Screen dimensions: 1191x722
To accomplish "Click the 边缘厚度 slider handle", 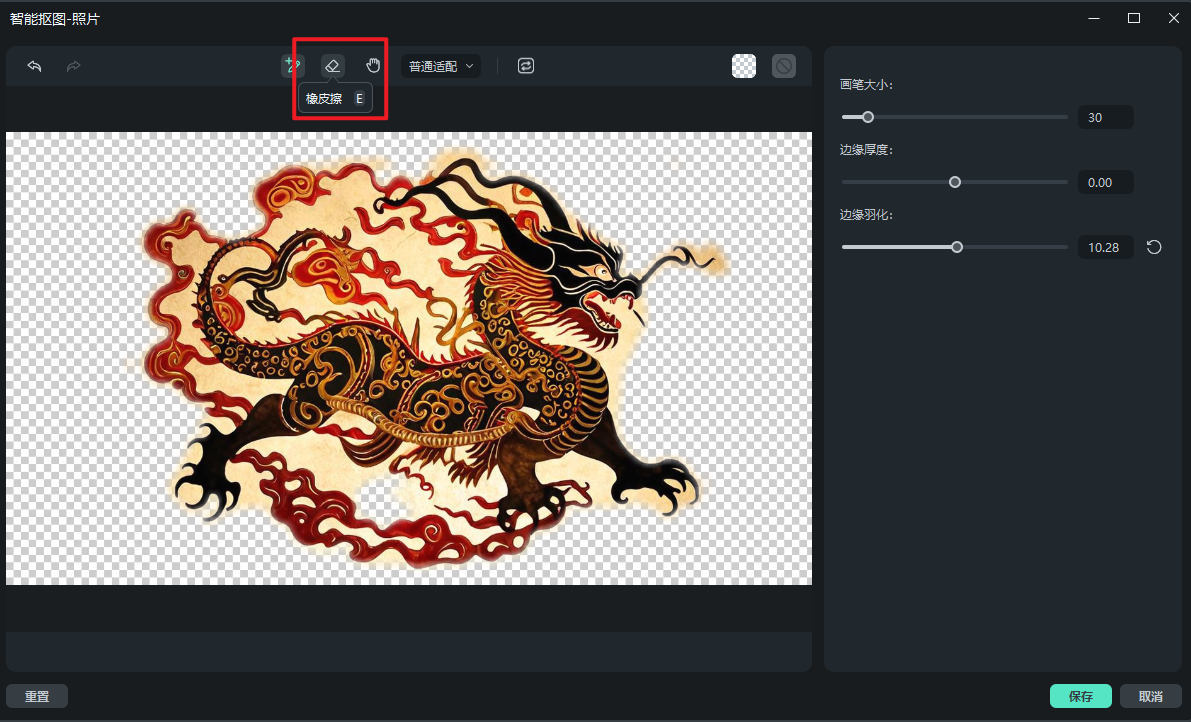I will (x=955, y=182).
